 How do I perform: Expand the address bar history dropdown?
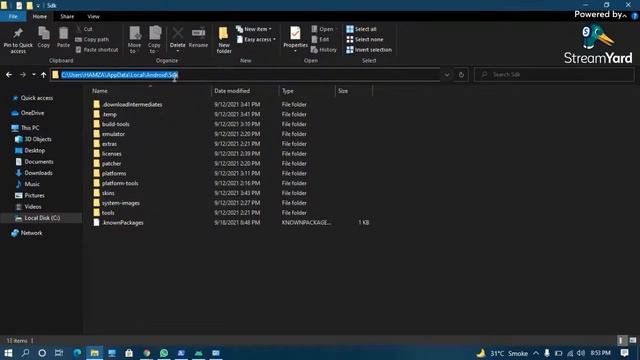(x=447, y=75)
